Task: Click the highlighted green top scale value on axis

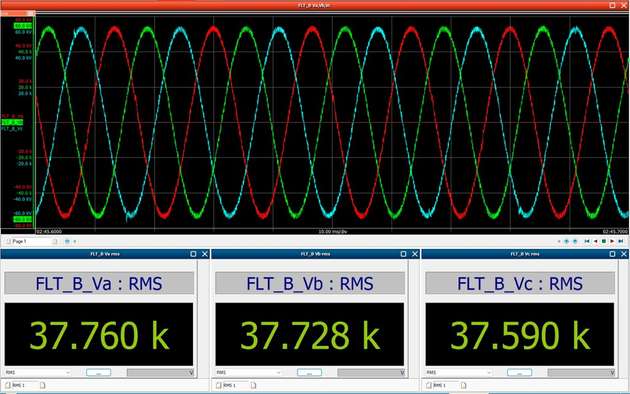Action: (x=23, y=26)
